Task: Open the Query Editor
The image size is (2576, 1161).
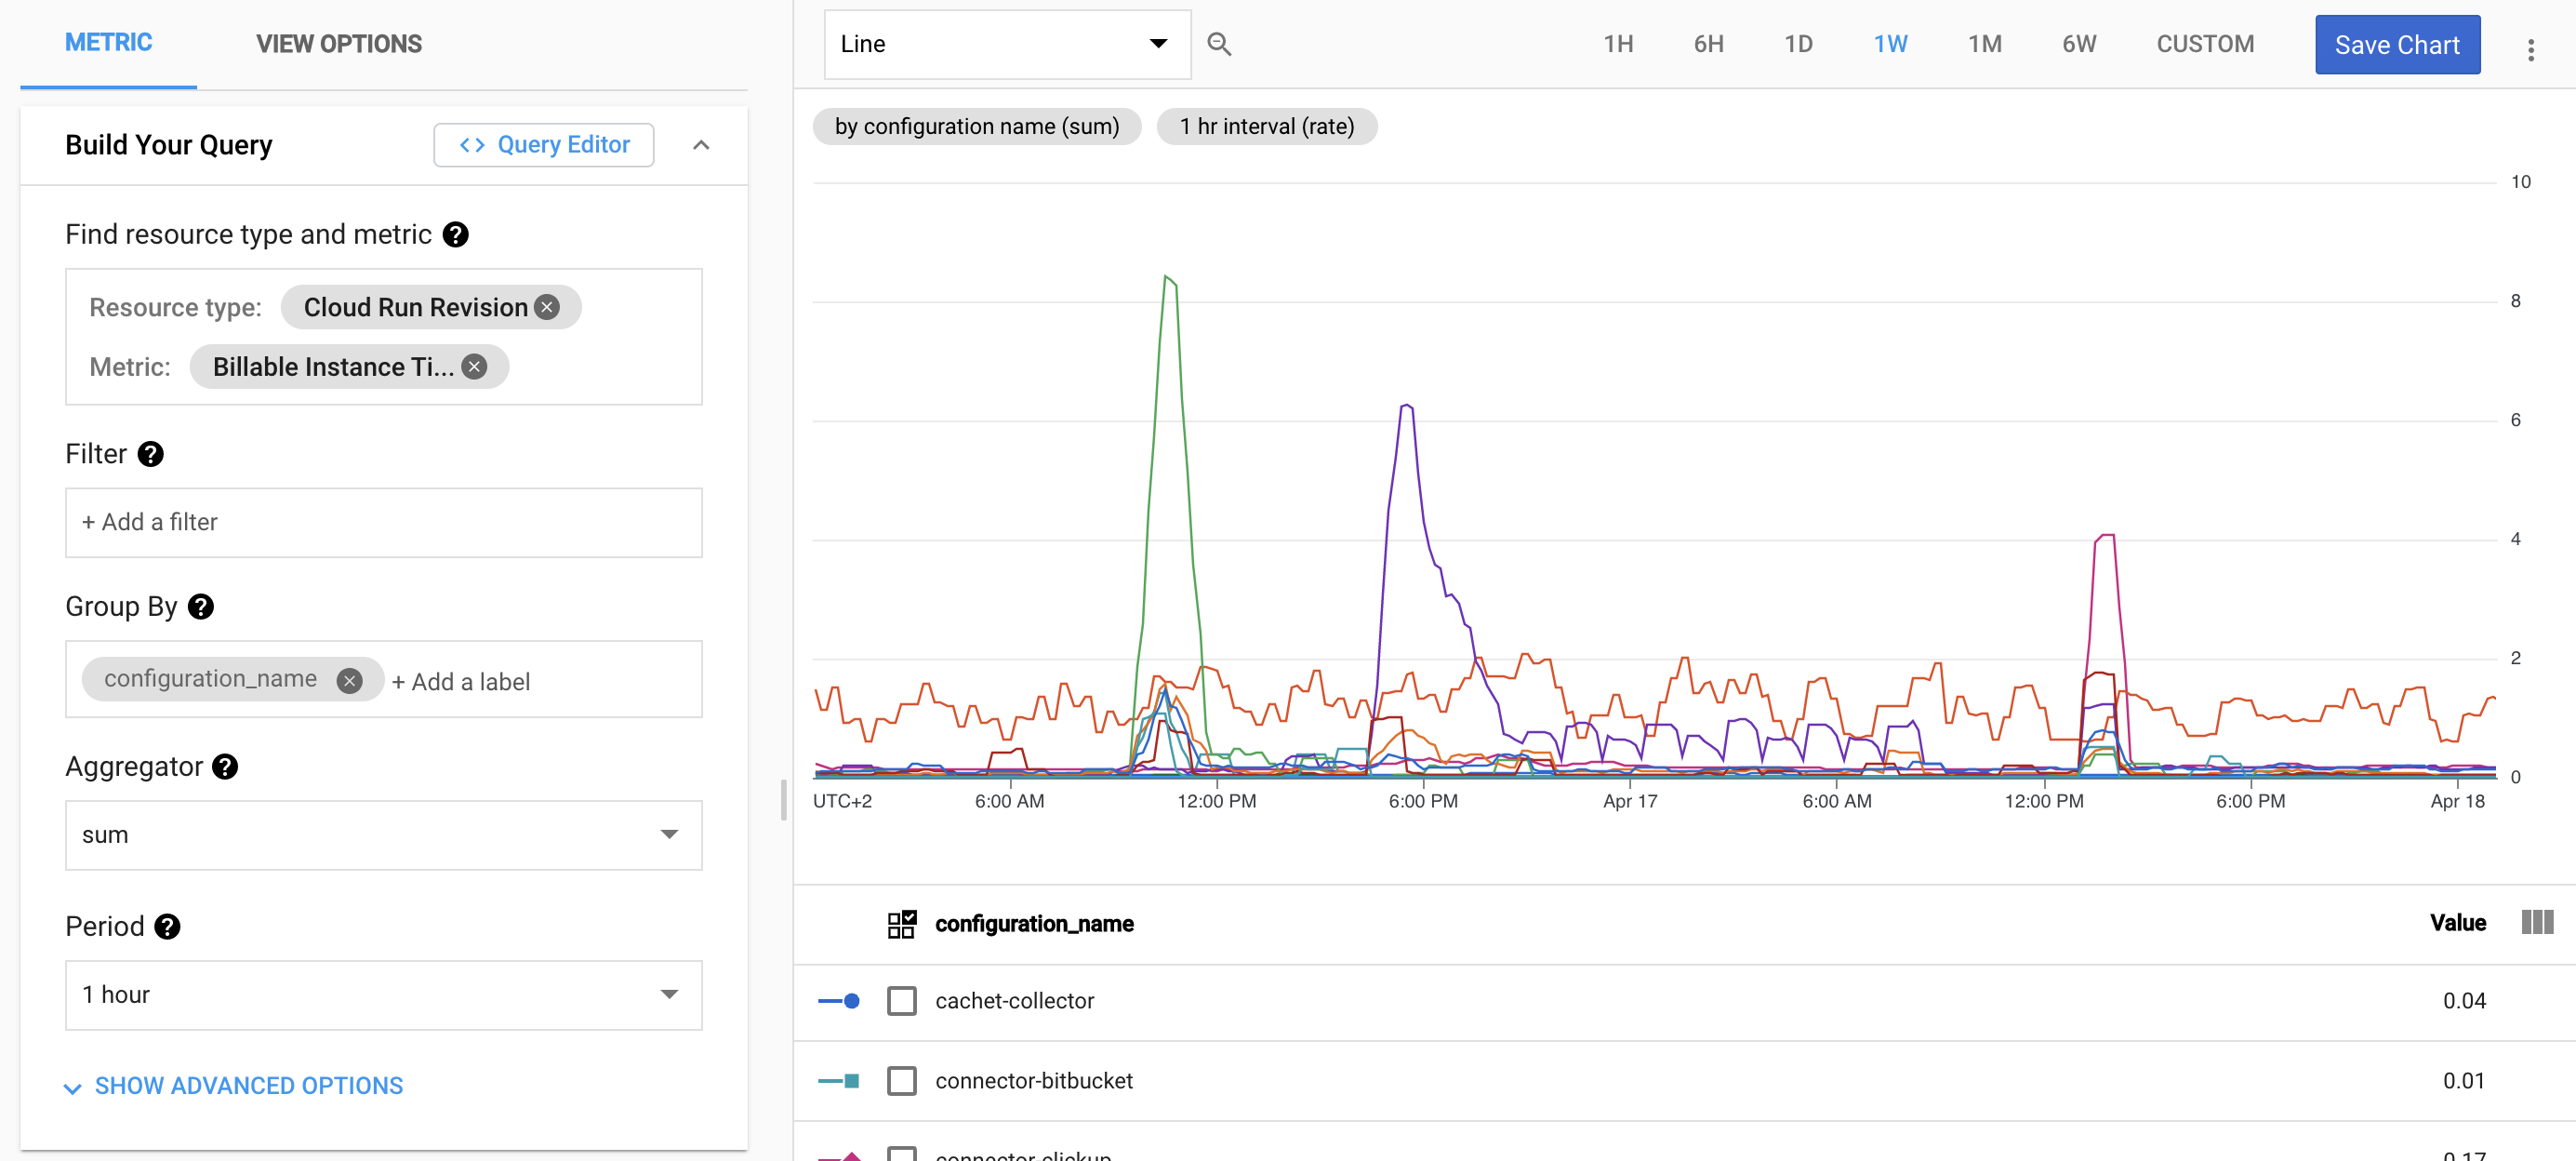Action: pyautogui.click(x=544, y=145)
